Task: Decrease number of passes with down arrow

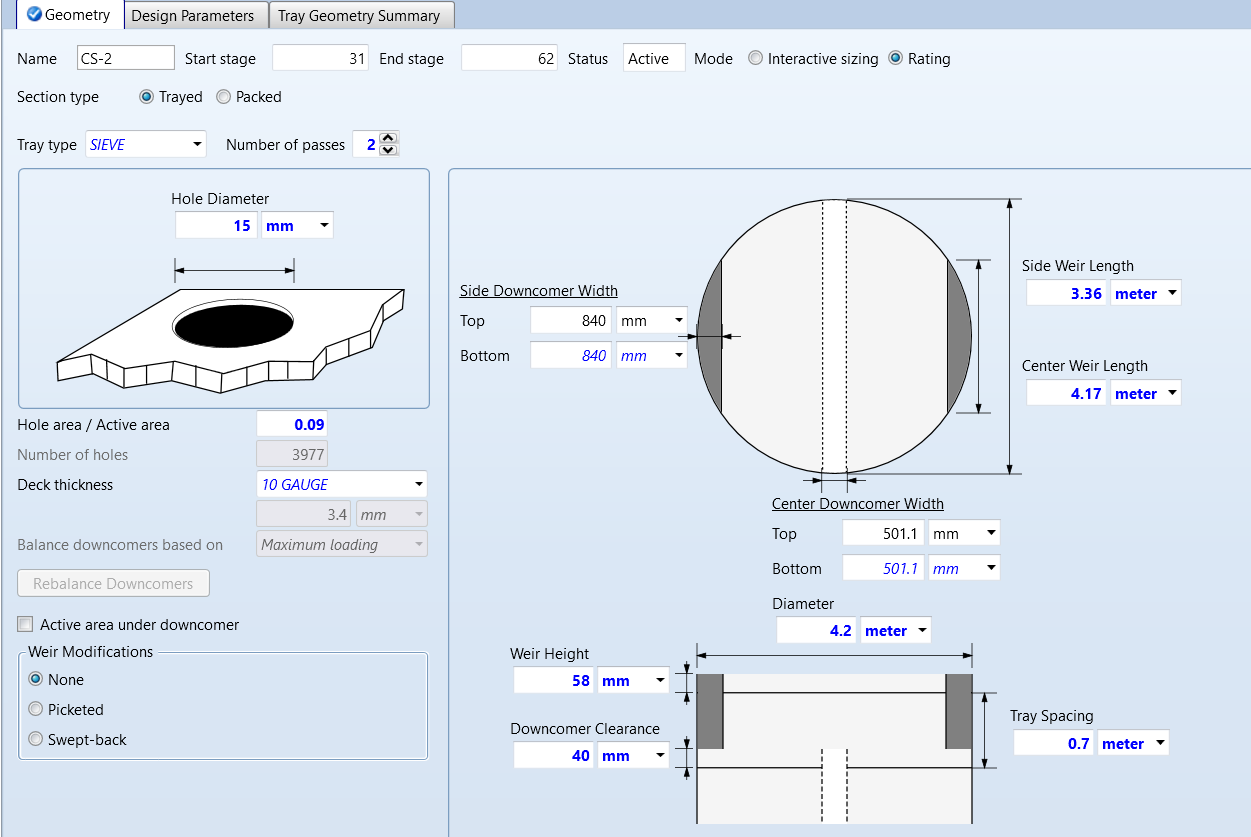Action: coord(390,151)
